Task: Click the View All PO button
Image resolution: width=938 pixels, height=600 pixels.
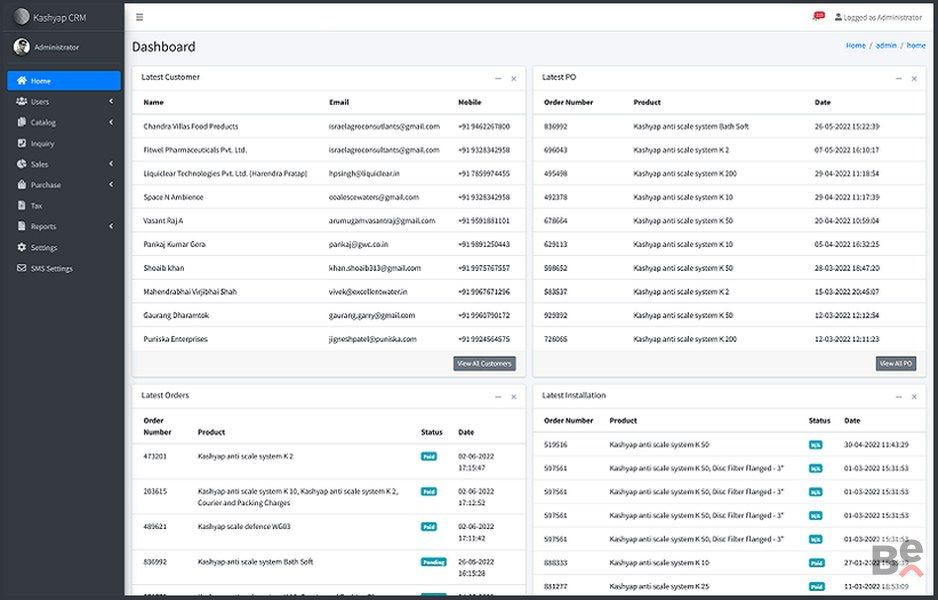Action: (895, 364)
